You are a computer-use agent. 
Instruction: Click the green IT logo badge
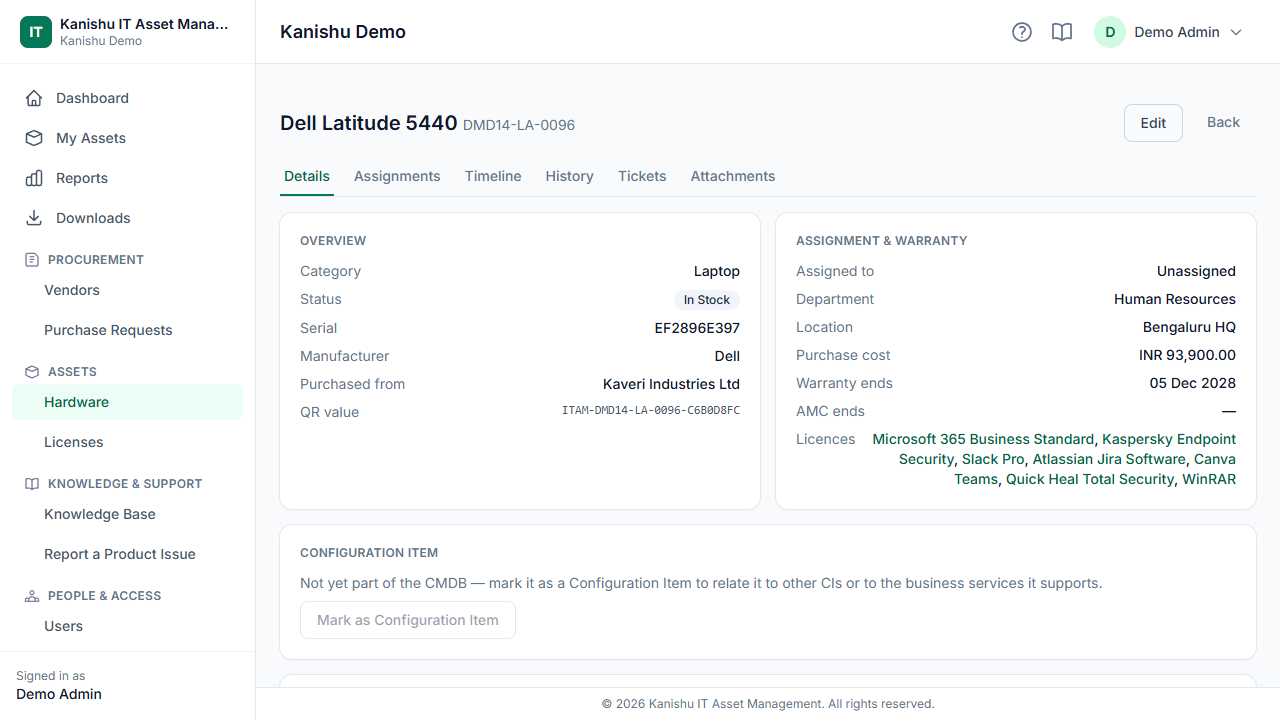coord(36,32)
